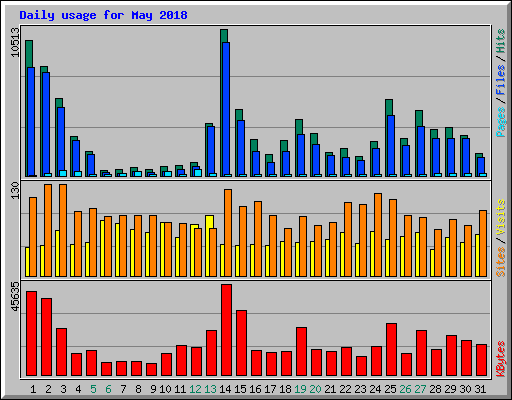
Task: Click day label 28 on the x-axis
Action: coord(435,389)
